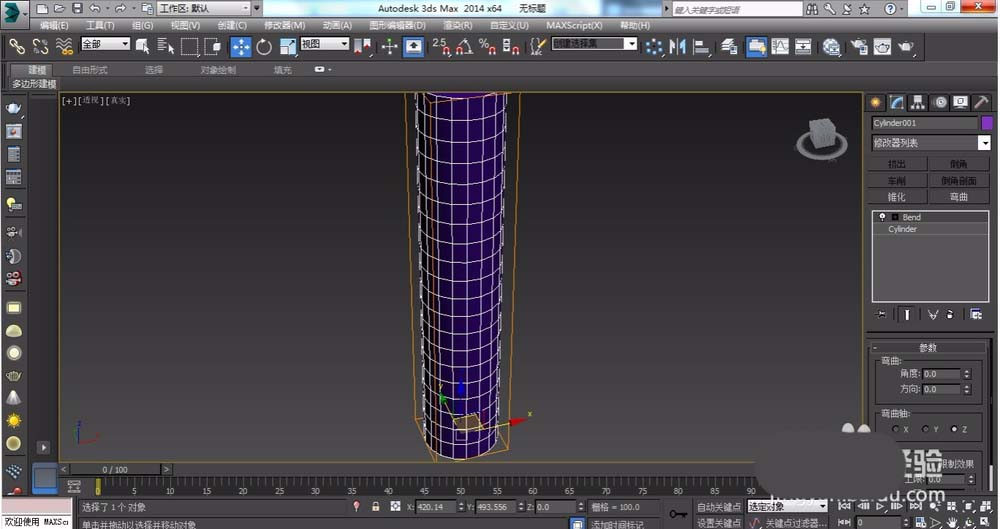Open the Material Editor icon
The image size is (1000, 529).
tap(831, 46)
